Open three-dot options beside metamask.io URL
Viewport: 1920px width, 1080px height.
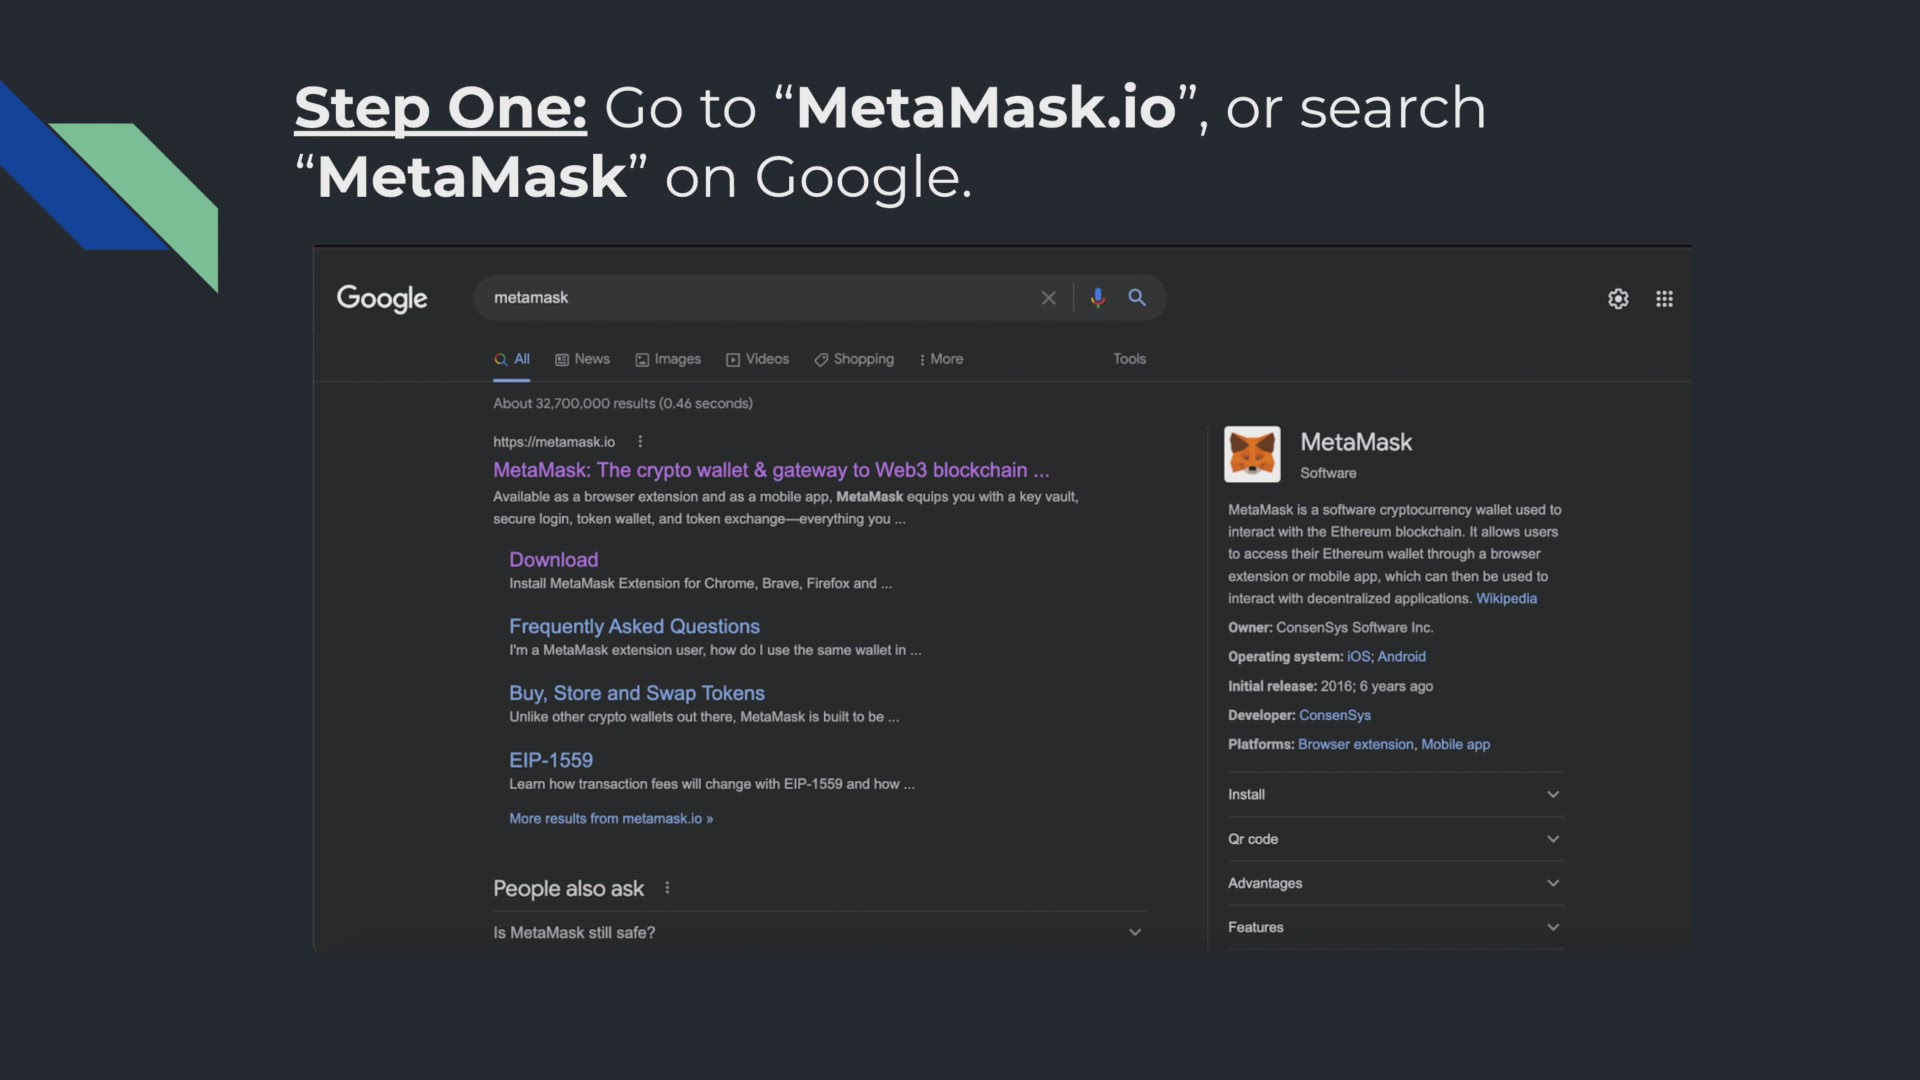[x=640, y=442]
